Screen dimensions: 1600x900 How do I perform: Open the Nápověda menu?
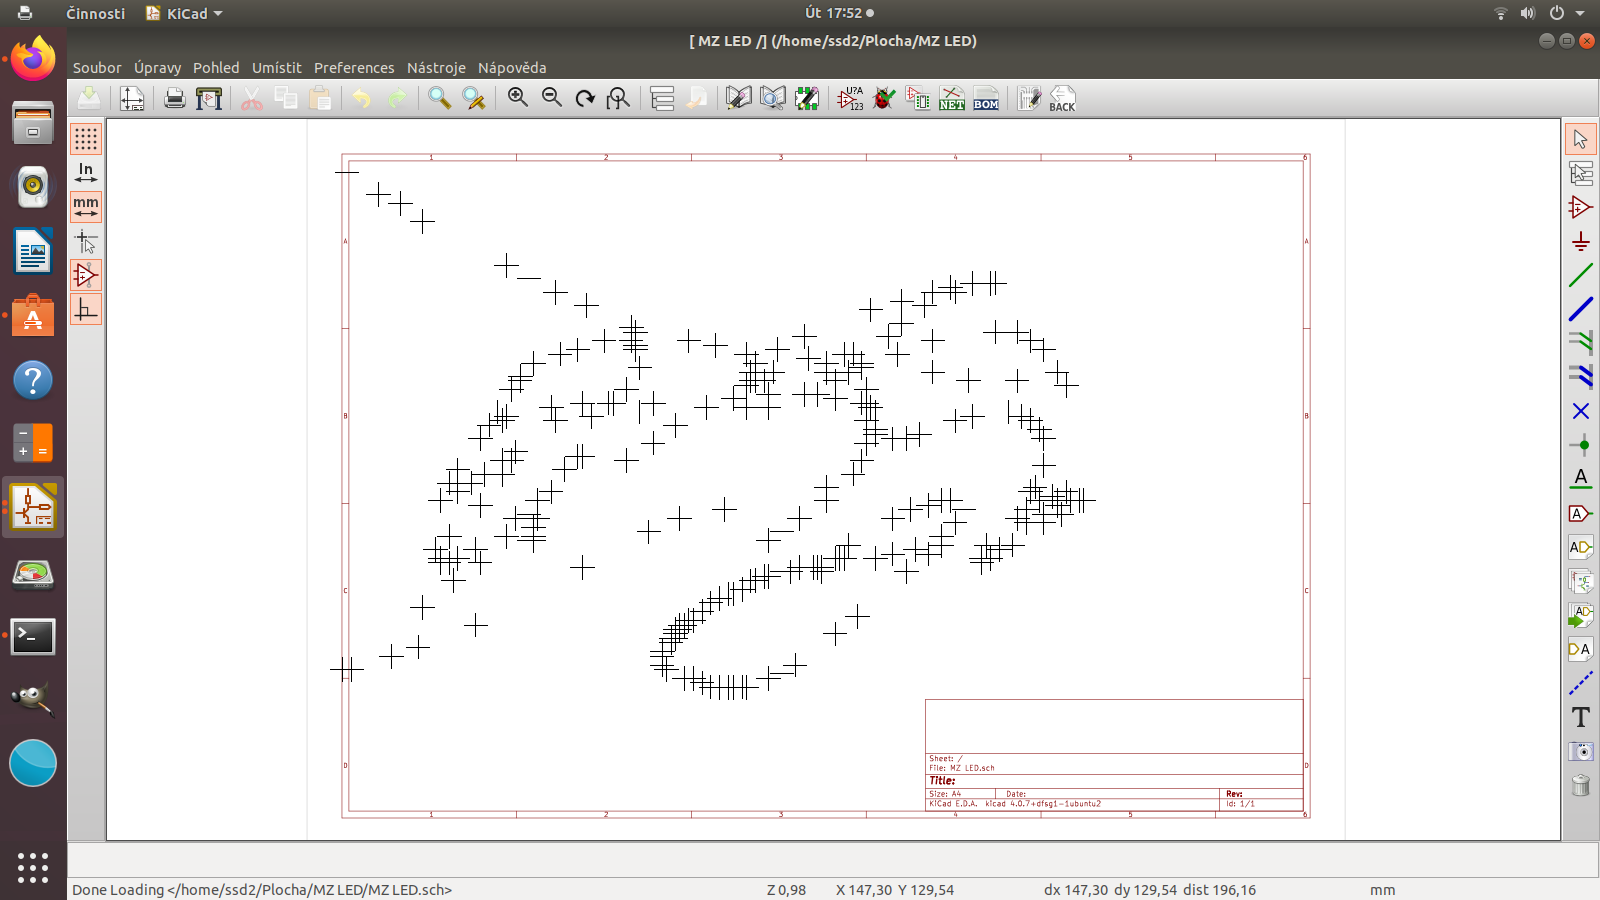click(x=512, y=68)
